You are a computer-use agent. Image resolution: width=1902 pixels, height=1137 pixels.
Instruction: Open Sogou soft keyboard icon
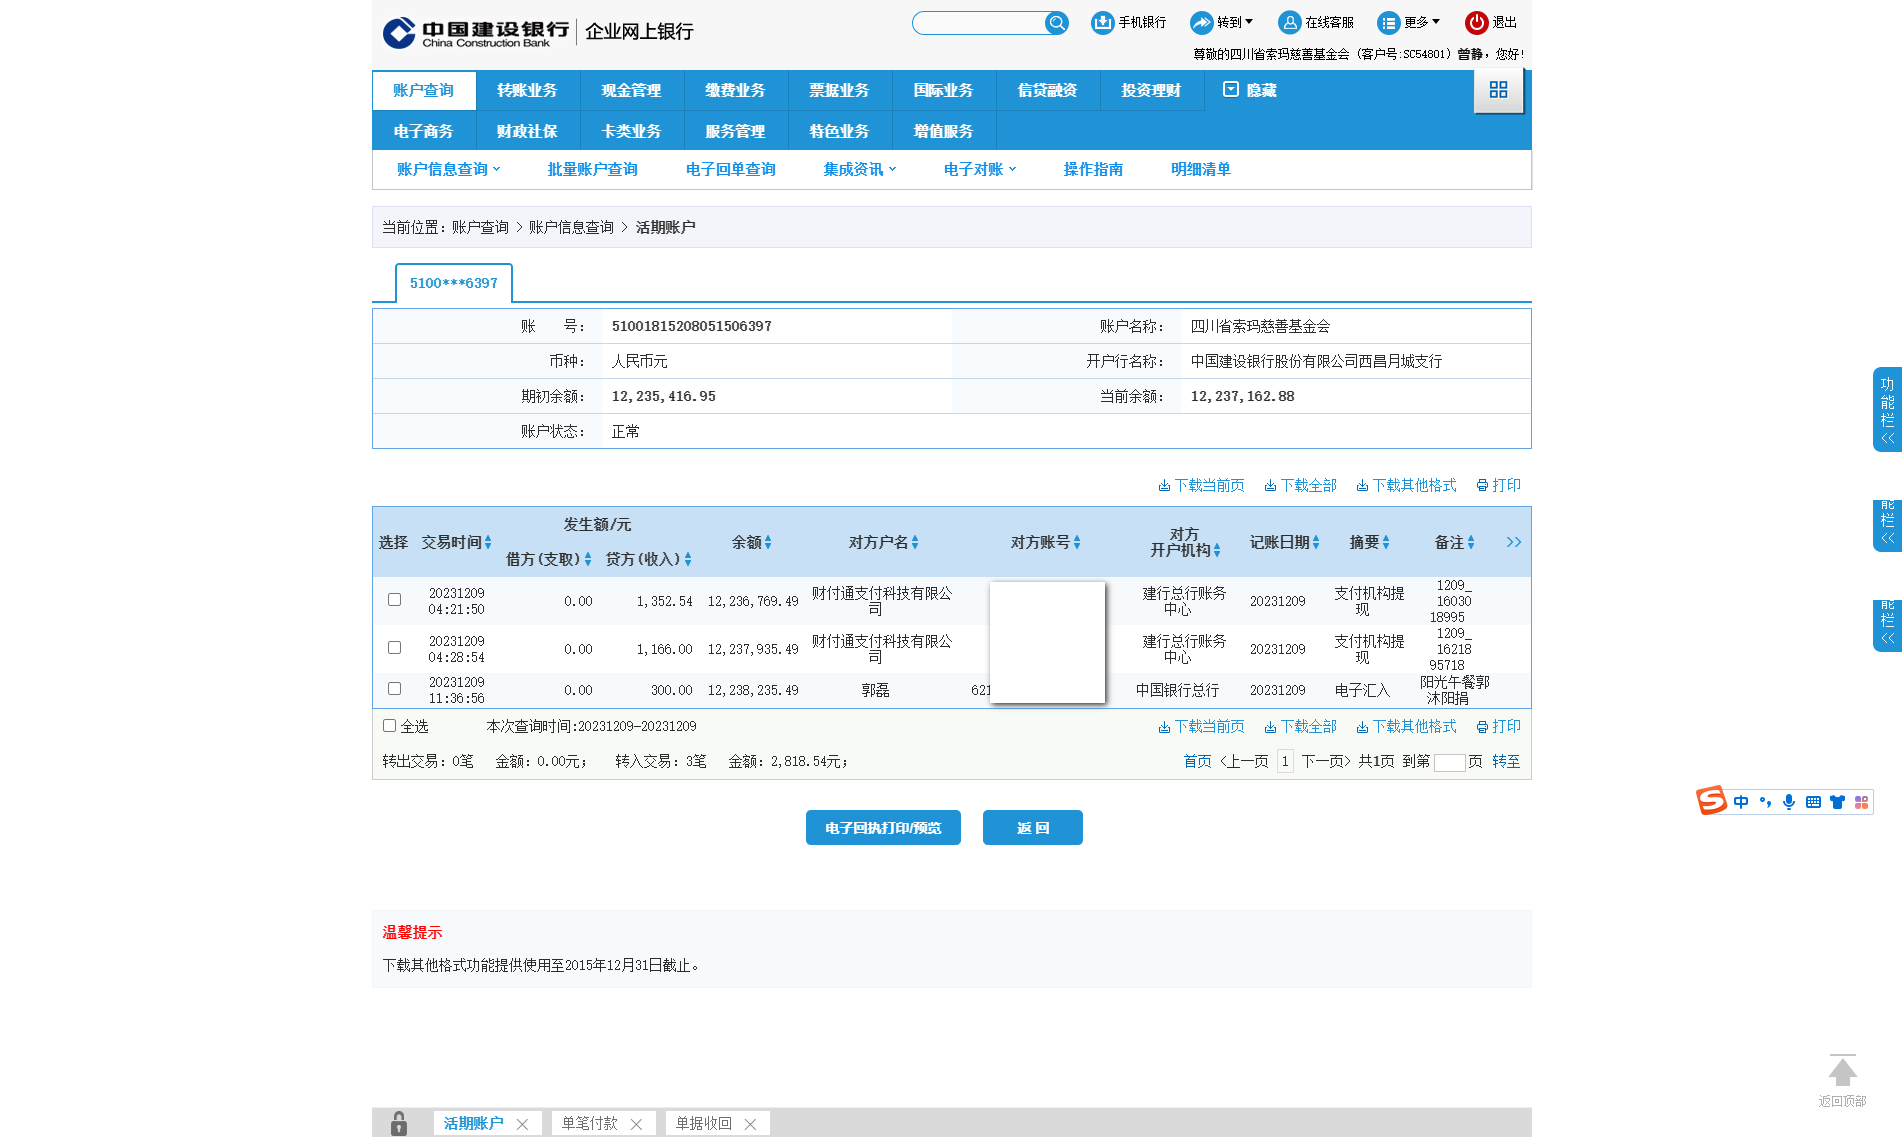coord(1813,802)
